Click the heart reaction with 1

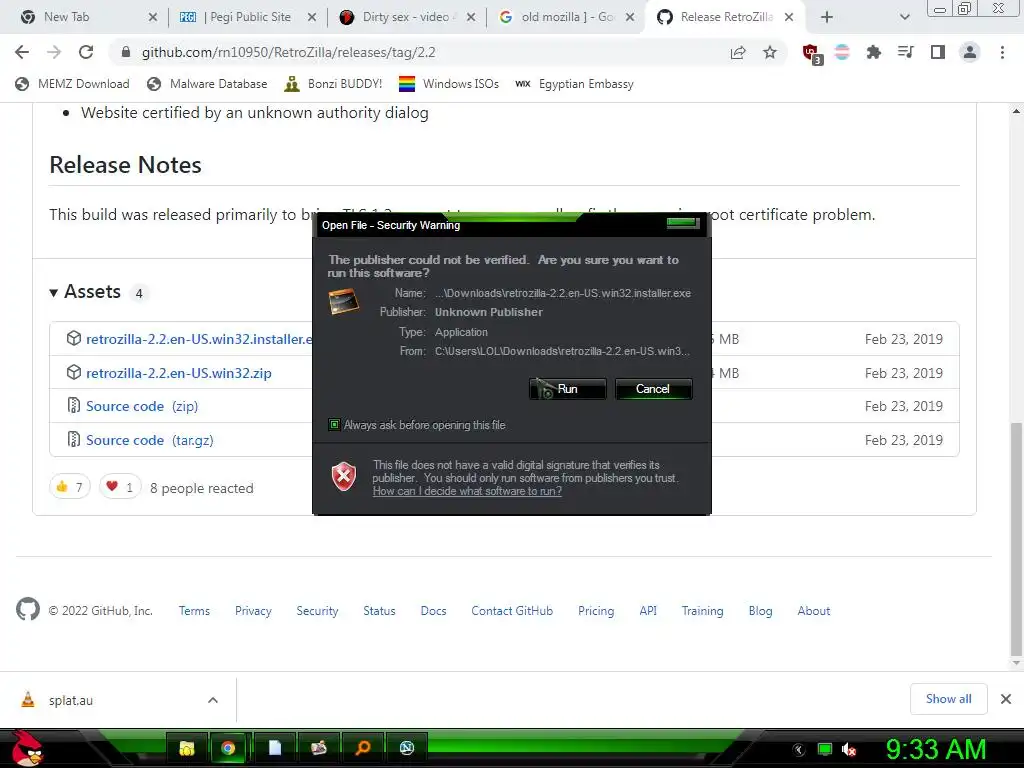coord(120,487)
